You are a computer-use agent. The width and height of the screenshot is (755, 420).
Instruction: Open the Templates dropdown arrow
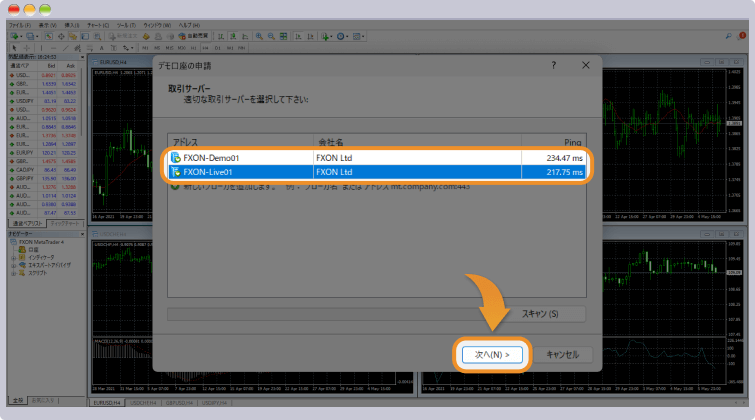coord(363,37)
